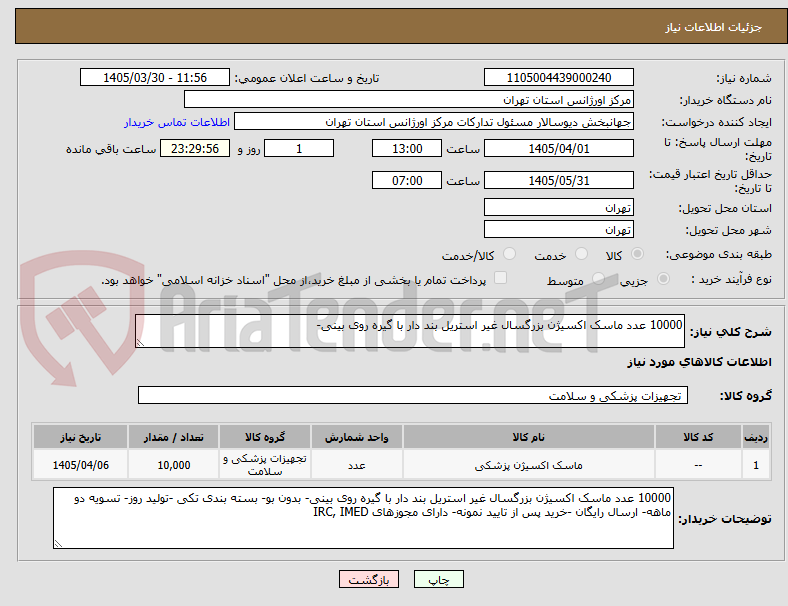Screen dimensions: 788x606
Task: Click the response deadline date 1405/04/01
Action: pos(559,149)
